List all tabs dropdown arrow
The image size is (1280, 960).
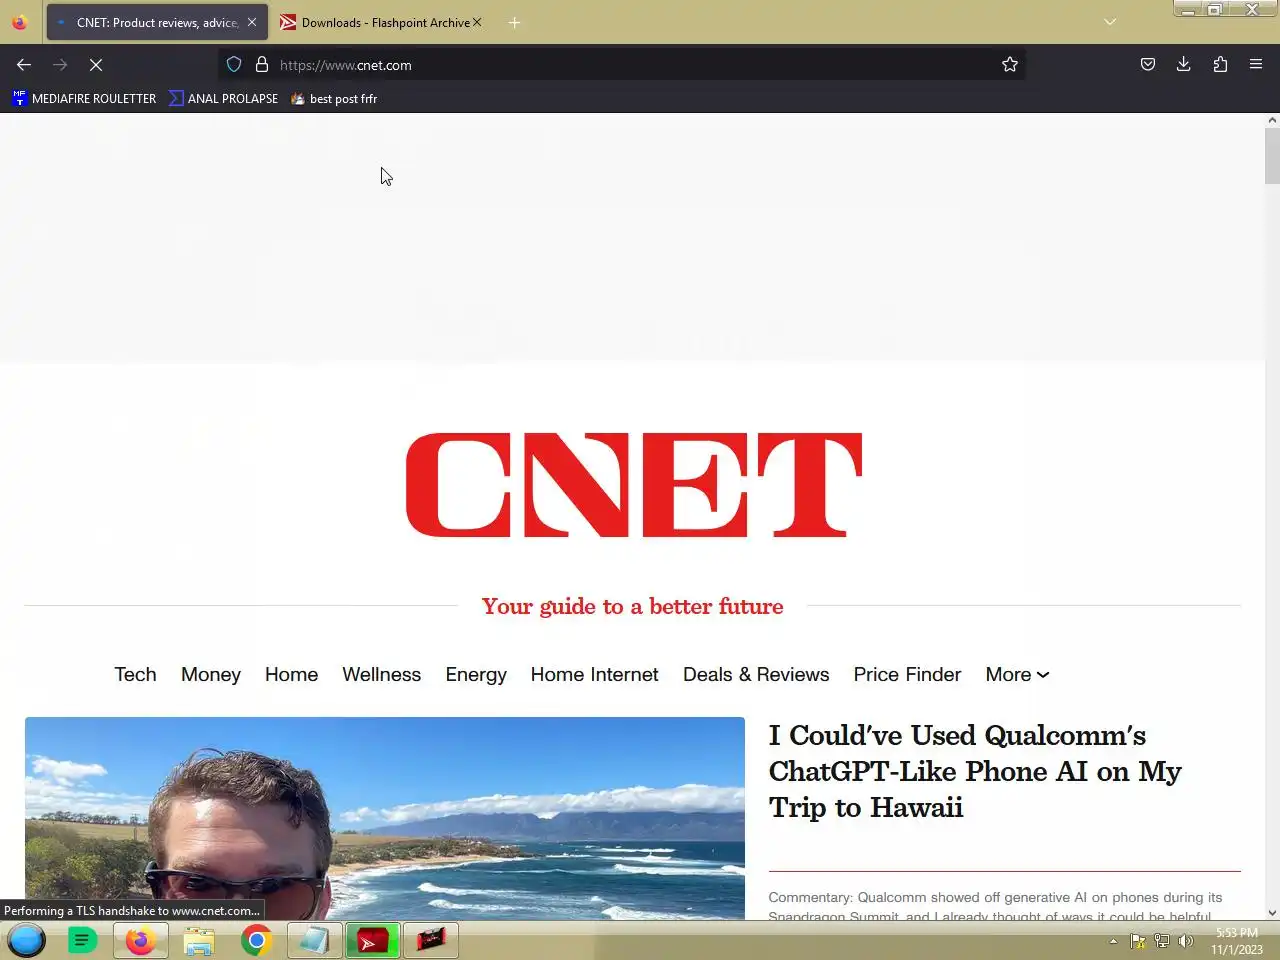(x=1110, y=22)
